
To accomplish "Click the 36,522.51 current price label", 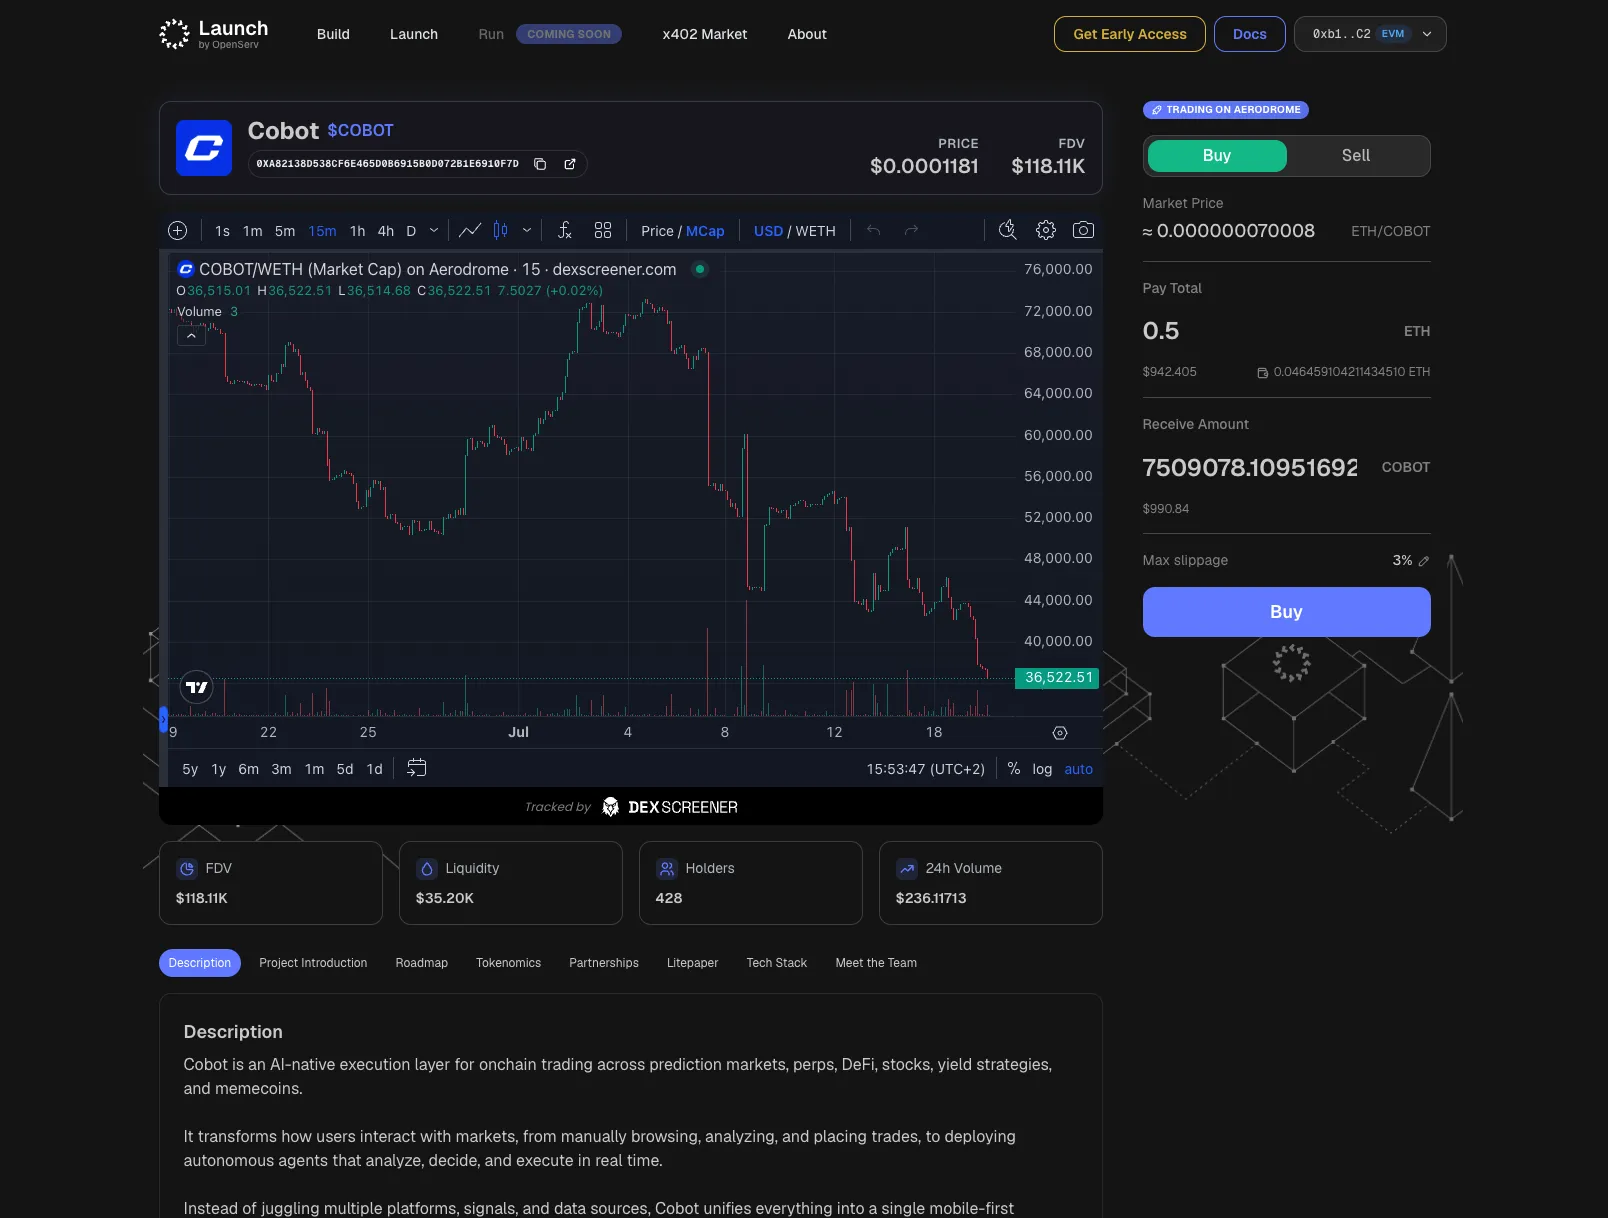I will (x=1057, y=678).
